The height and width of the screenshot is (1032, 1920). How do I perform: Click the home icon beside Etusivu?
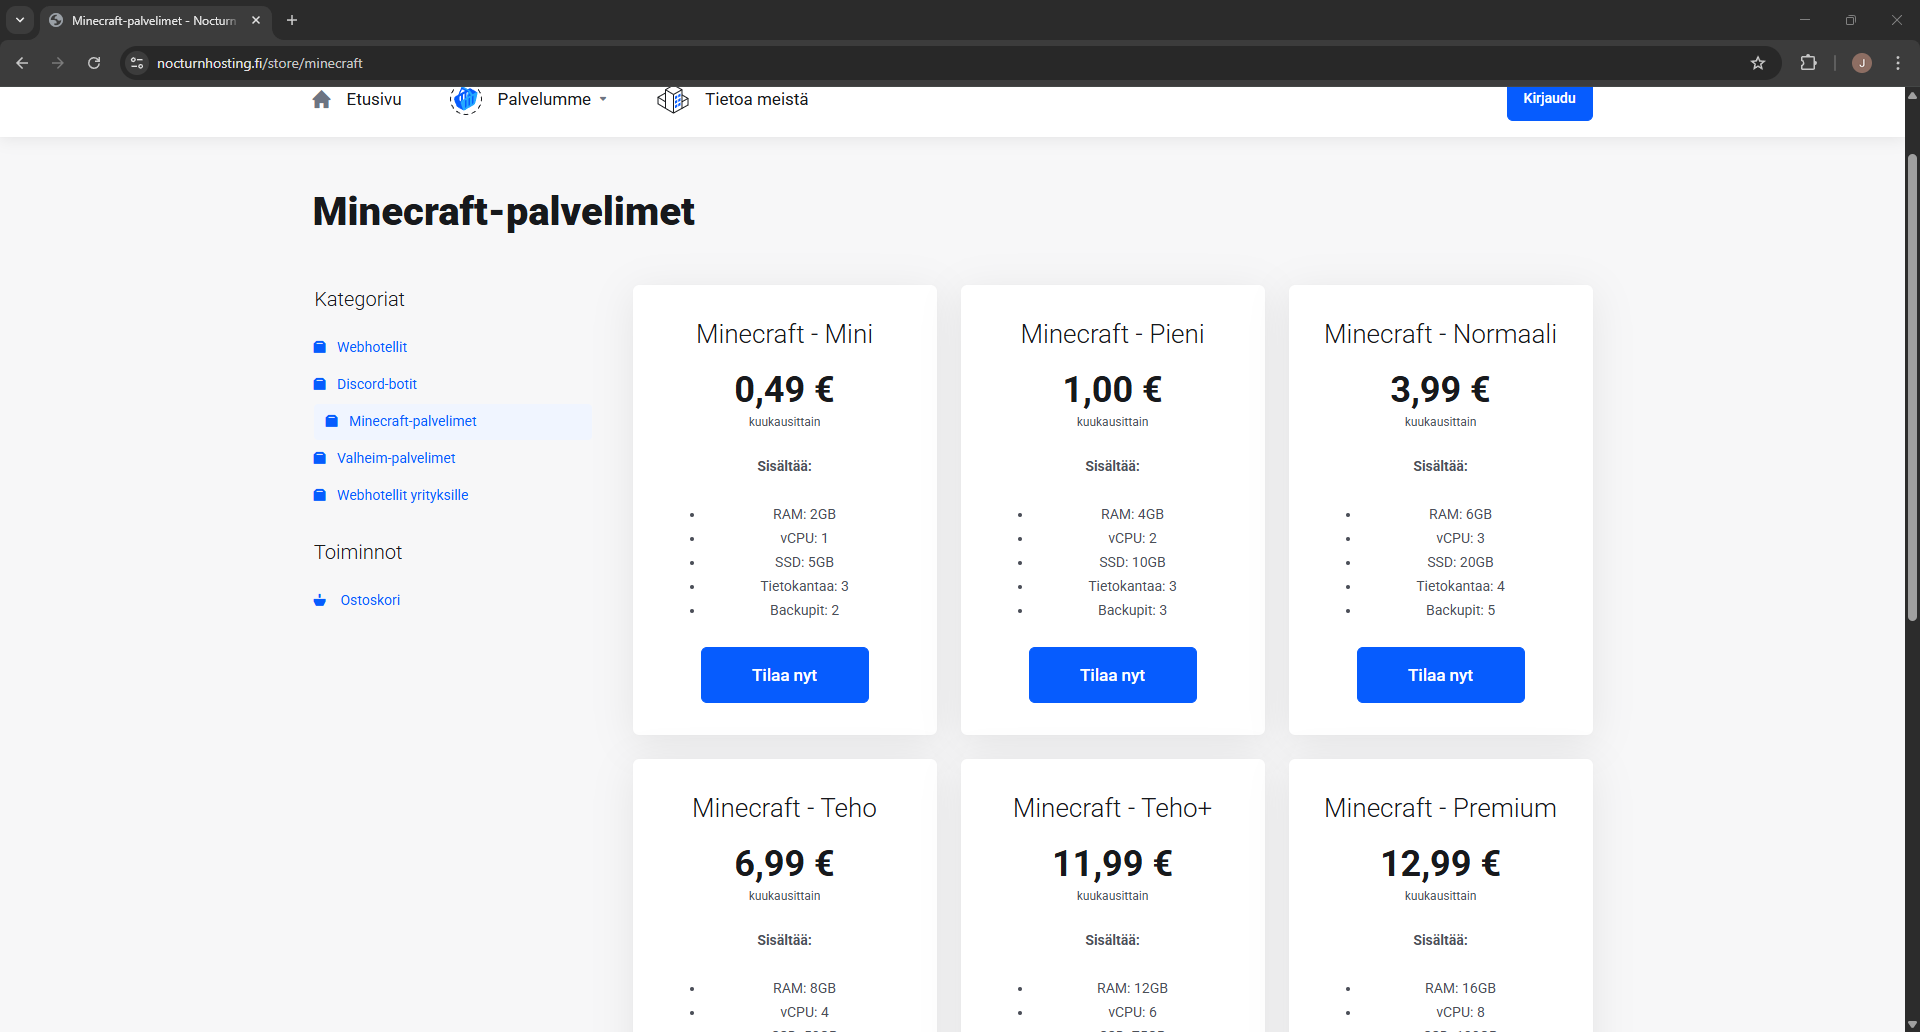tap(321, 100)
